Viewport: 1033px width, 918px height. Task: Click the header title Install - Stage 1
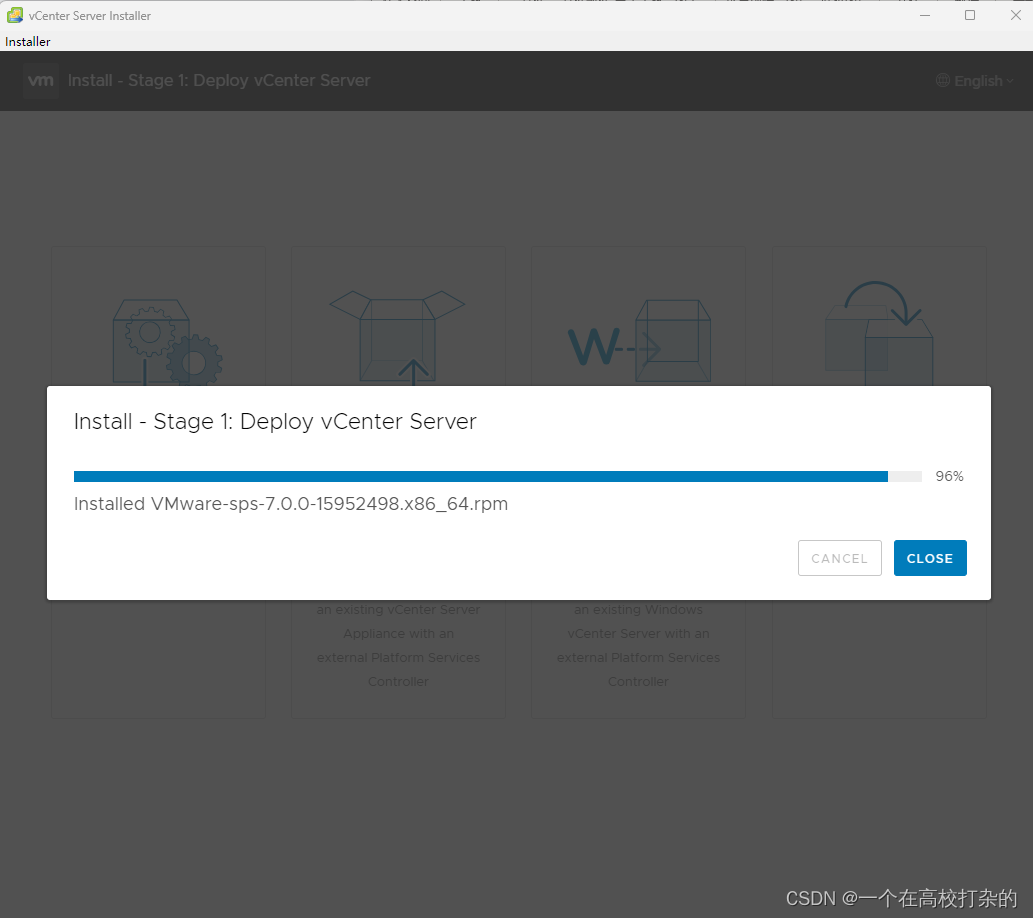tap(219, 80)
